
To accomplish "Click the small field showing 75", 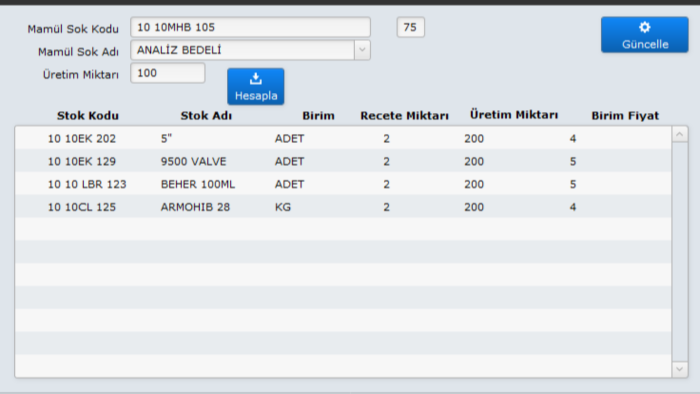I will [x=410, y=27].
